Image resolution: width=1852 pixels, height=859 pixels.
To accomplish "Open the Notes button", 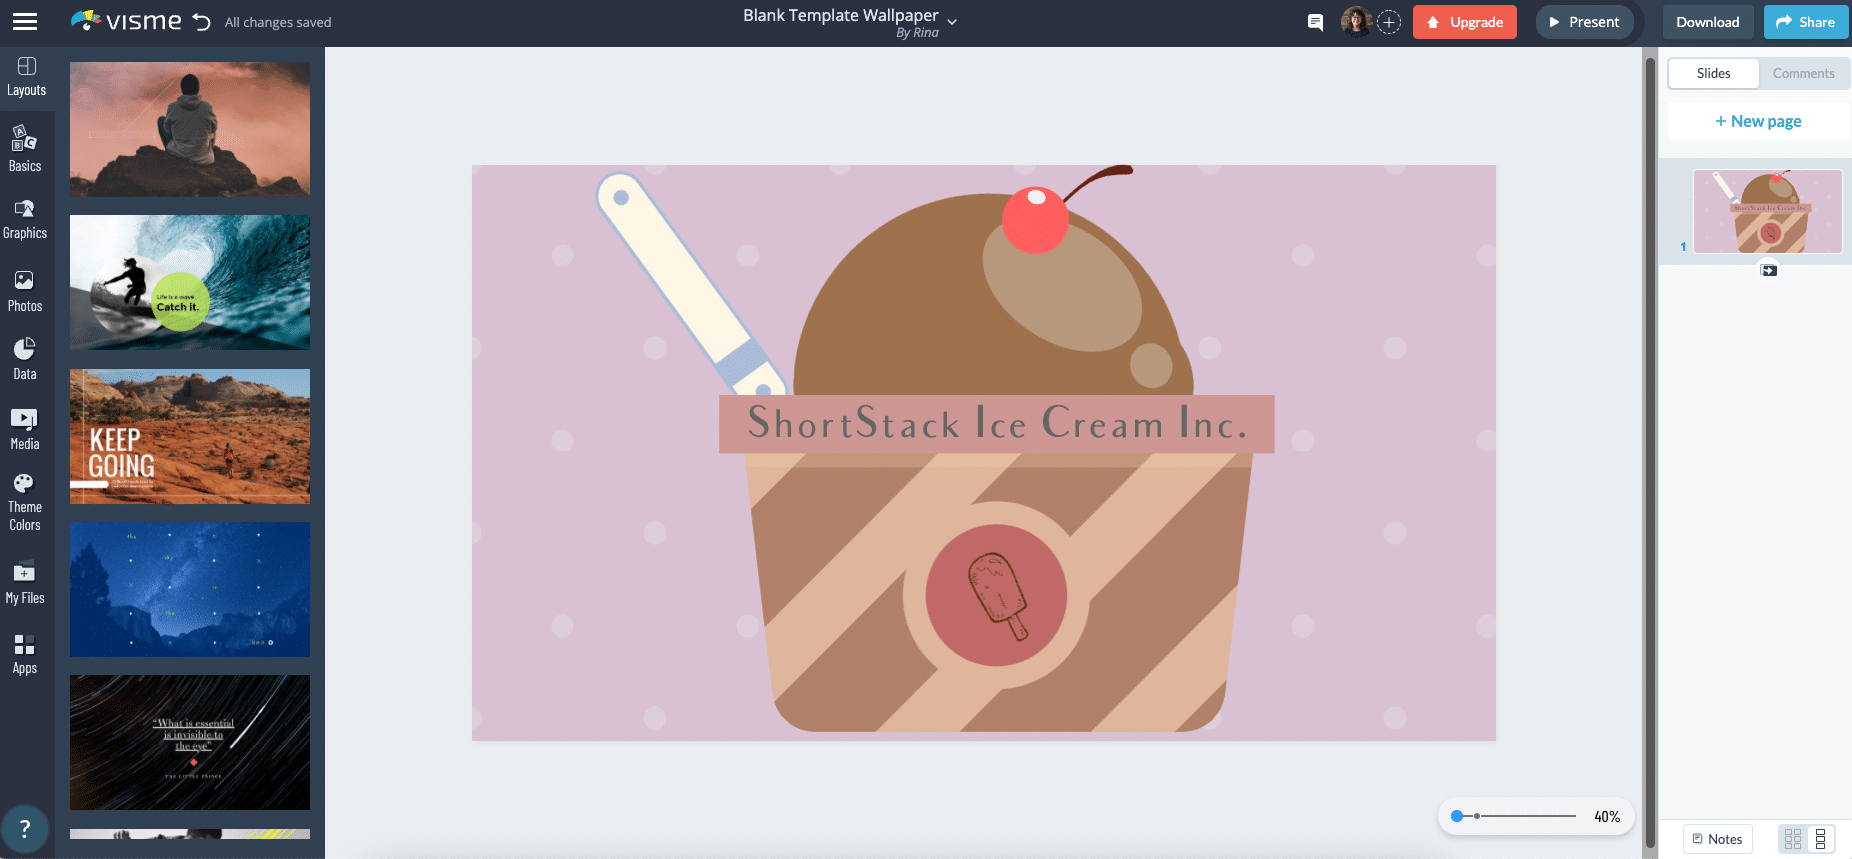I will click(1717, 839).
